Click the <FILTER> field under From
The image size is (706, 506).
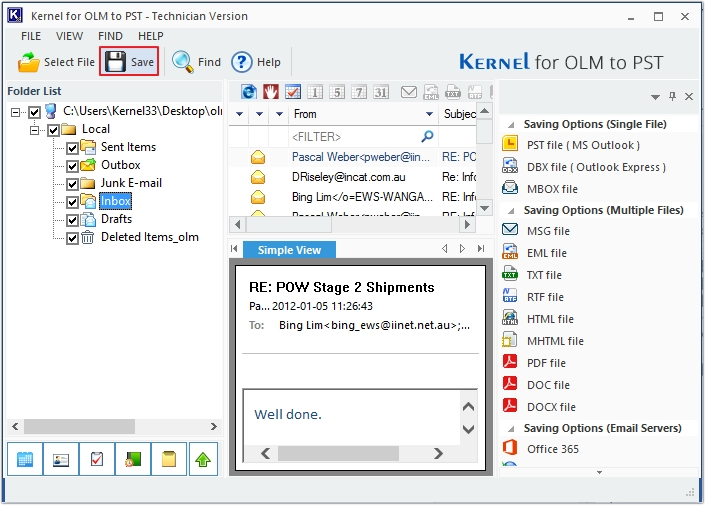tap(363, 136)
